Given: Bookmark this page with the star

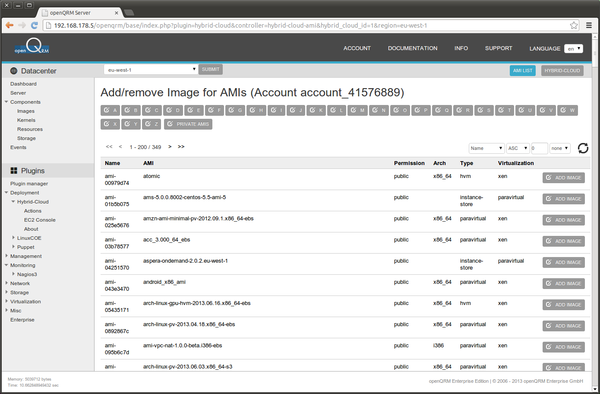Looking at the screenshot, I should tap(574, 25).
